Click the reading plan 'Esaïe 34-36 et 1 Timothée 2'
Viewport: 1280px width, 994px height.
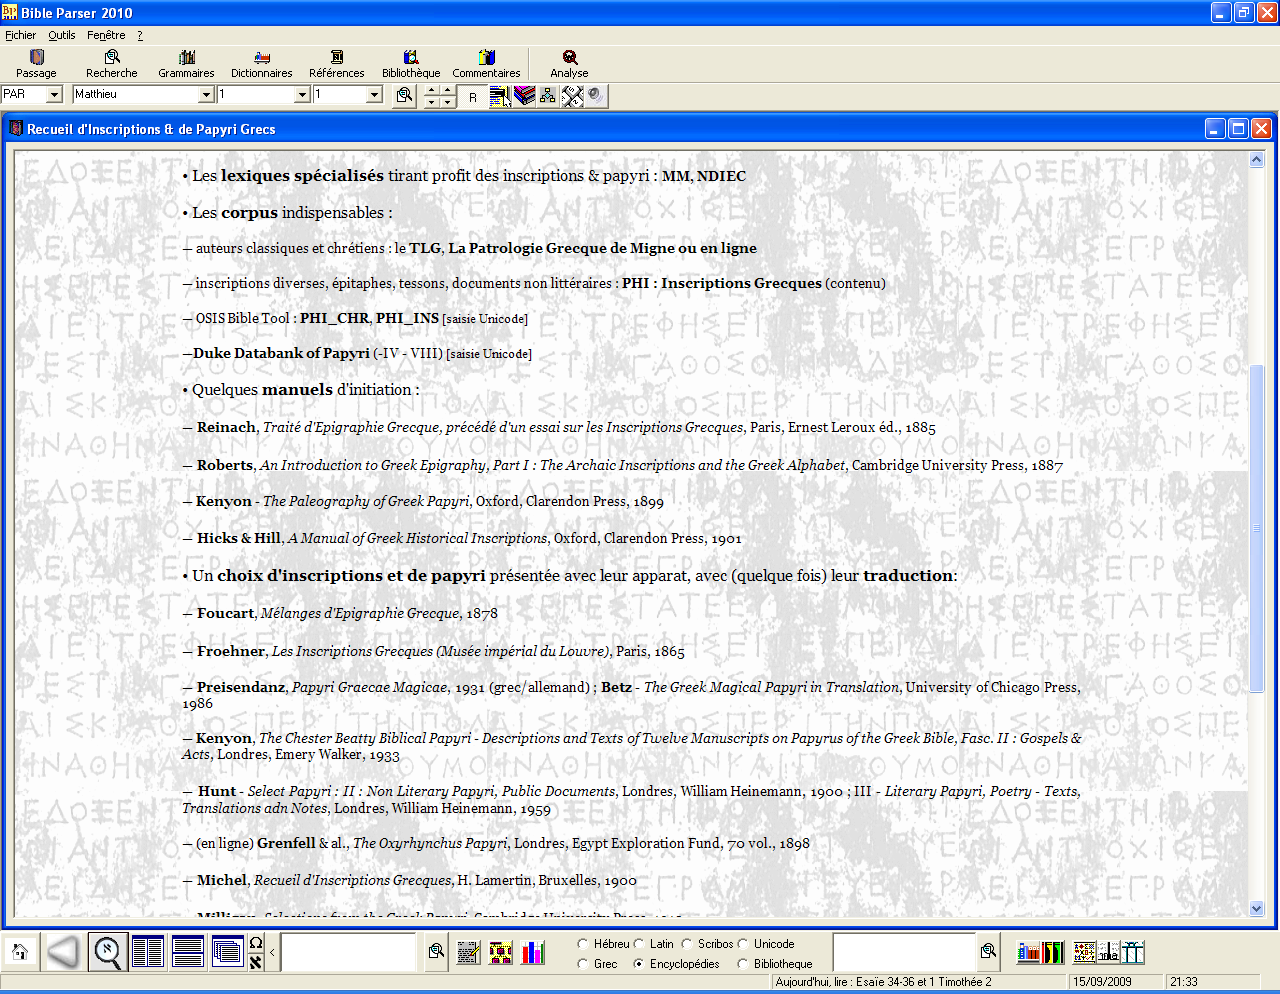pos(924,982)
